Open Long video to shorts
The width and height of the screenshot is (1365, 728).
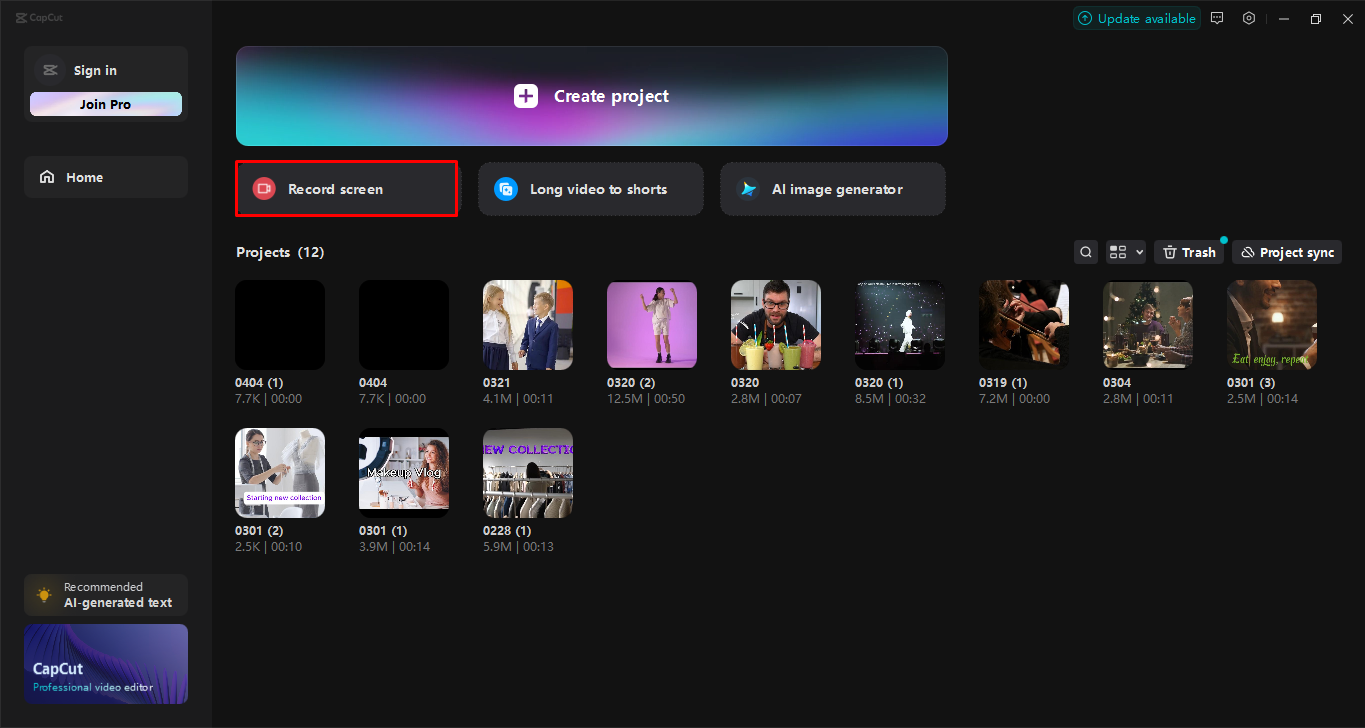pos(591,189)
